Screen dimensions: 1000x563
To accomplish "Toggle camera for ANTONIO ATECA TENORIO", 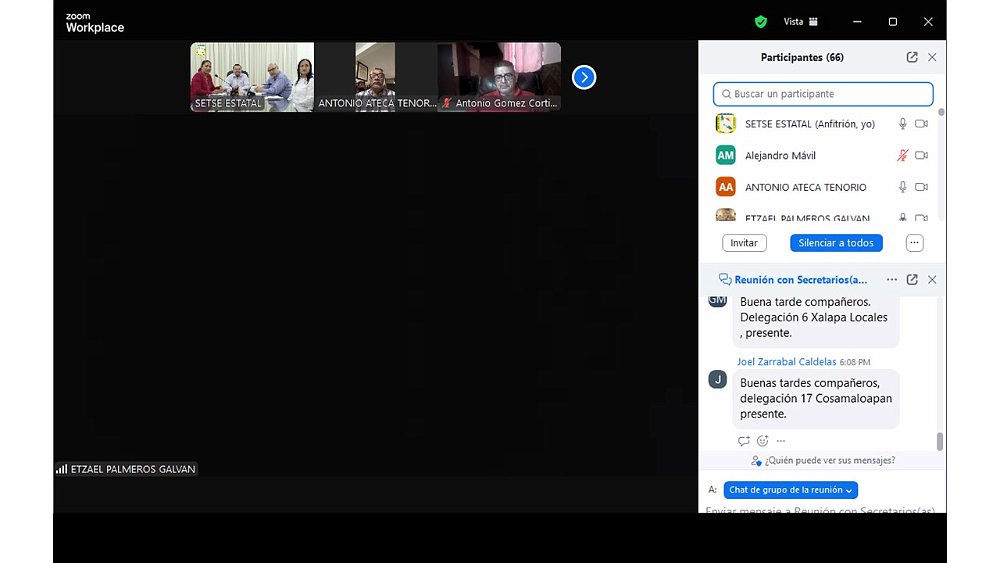I will point(922,187).
